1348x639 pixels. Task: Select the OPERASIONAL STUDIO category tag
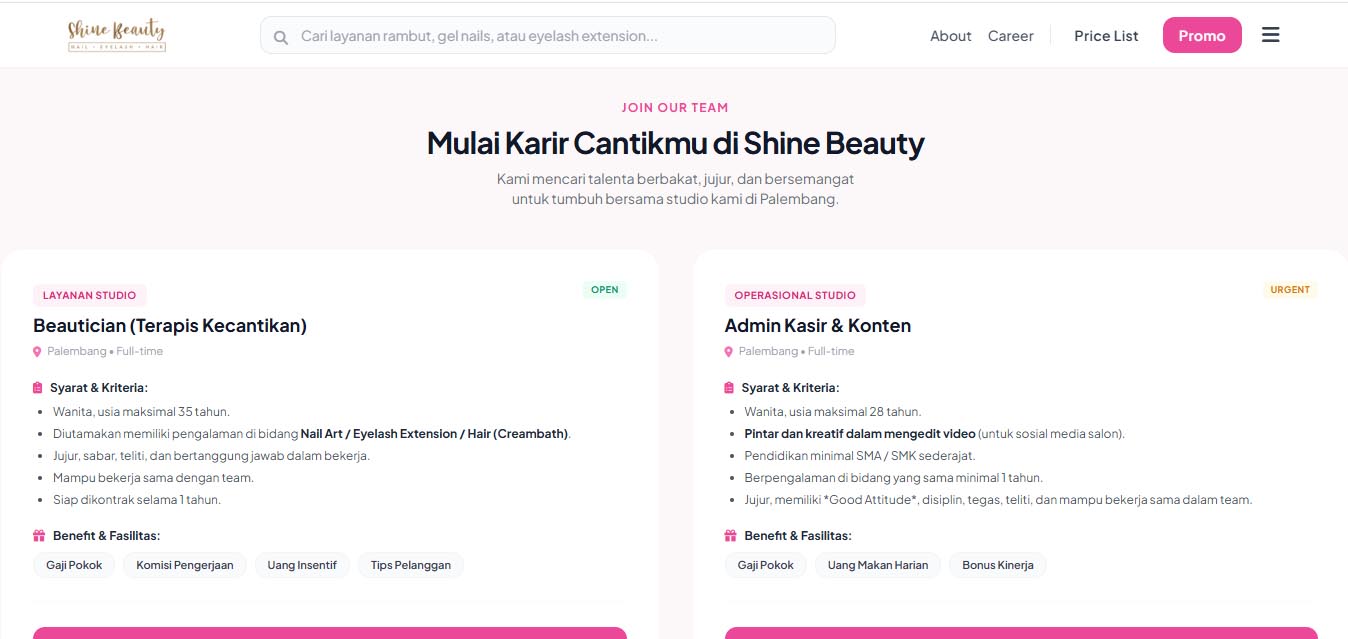[795, 295]
